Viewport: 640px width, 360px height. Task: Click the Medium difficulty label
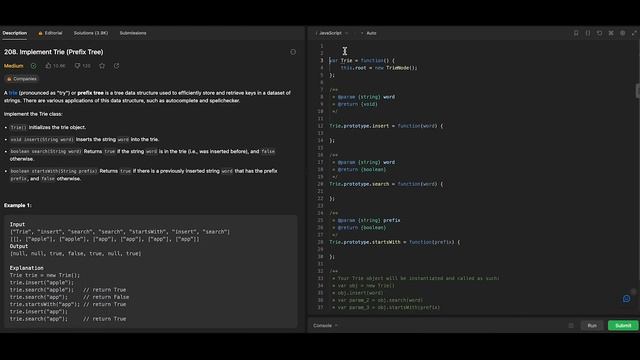[x=13, y=66]
